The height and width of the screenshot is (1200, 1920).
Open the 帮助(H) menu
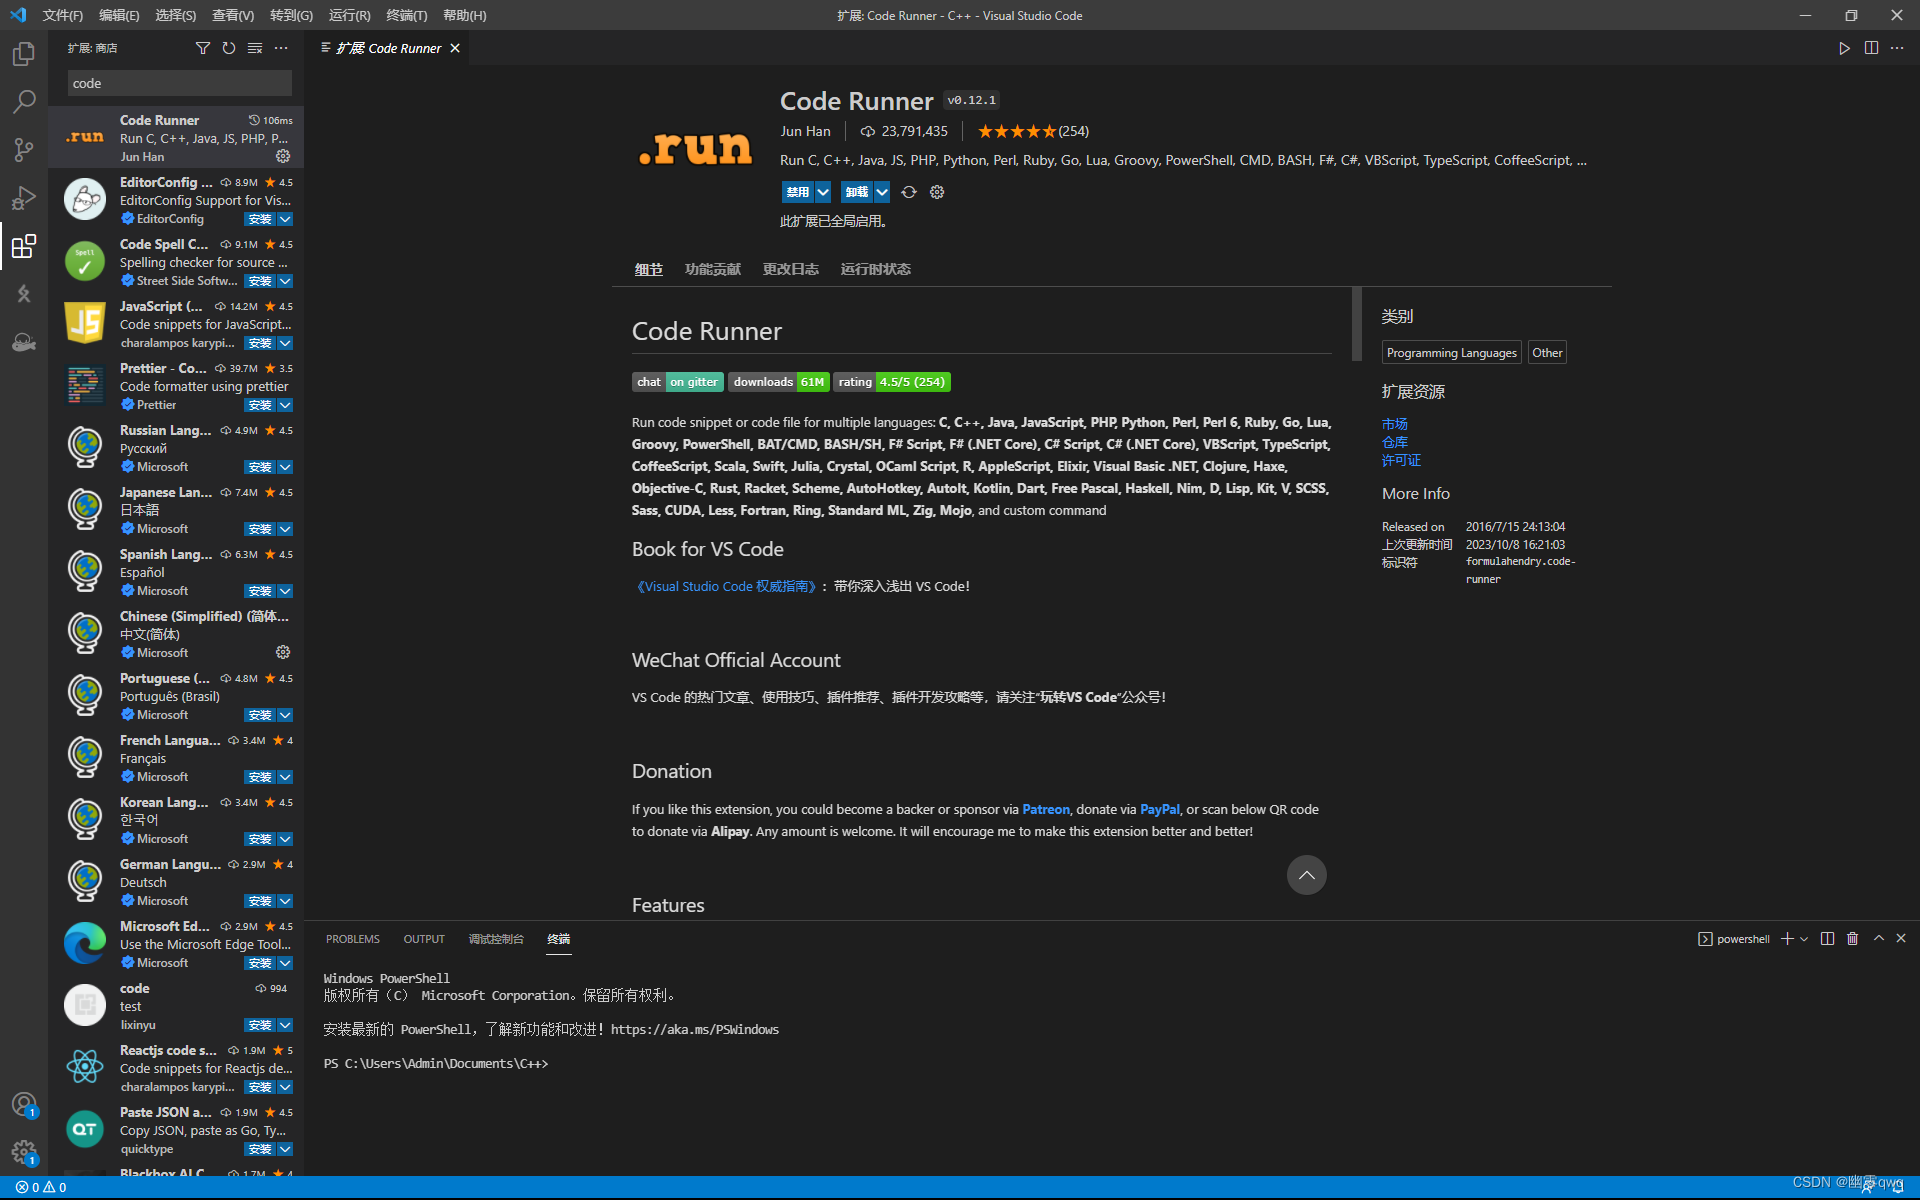tap(464, 15)
